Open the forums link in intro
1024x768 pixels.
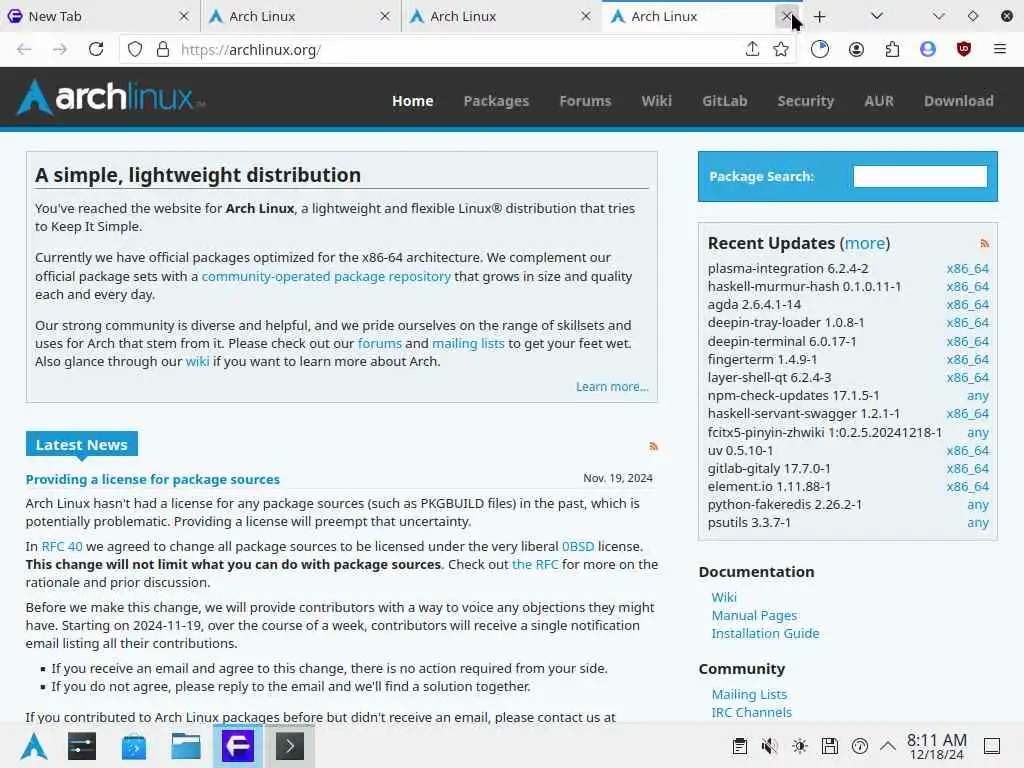379,343
